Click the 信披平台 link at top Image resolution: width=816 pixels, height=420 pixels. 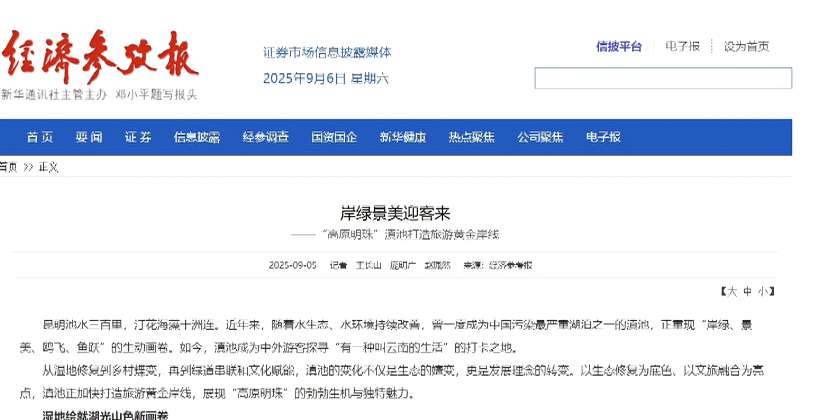click(619, 46)
